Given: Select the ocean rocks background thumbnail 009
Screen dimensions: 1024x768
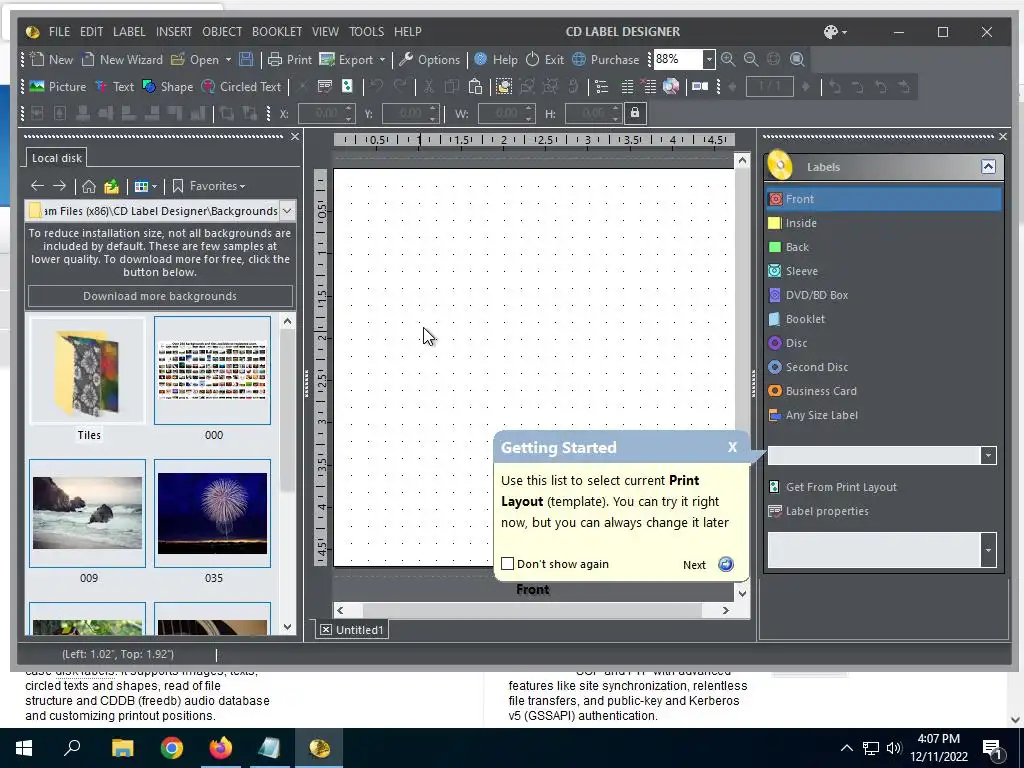Looking at the screenshot, I should click(88, 513).
